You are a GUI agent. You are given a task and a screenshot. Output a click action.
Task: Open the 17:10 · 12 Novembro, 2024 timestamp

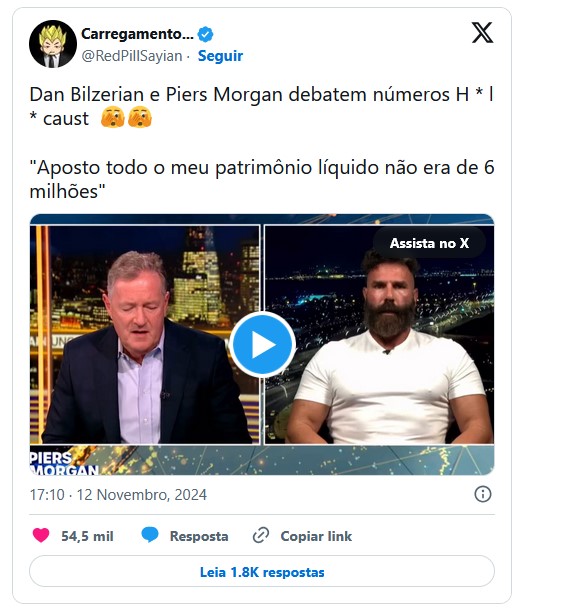pos(118,495)
